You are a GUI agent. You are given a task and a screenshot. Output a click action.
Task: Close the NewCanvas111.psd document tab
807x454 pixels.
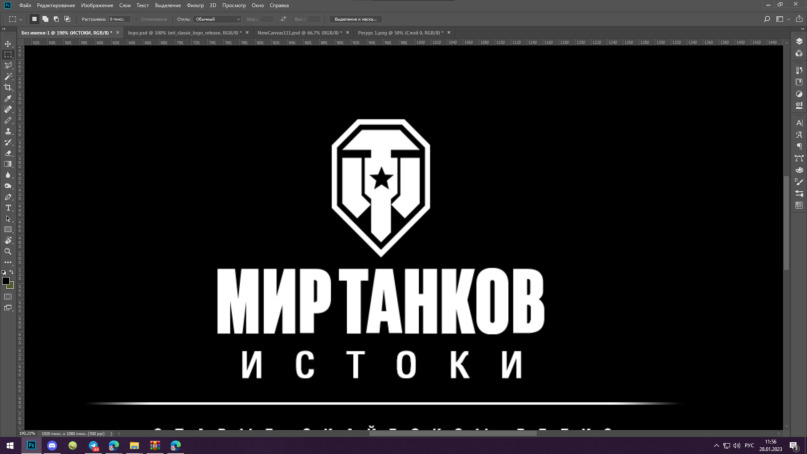click(347, 32)
